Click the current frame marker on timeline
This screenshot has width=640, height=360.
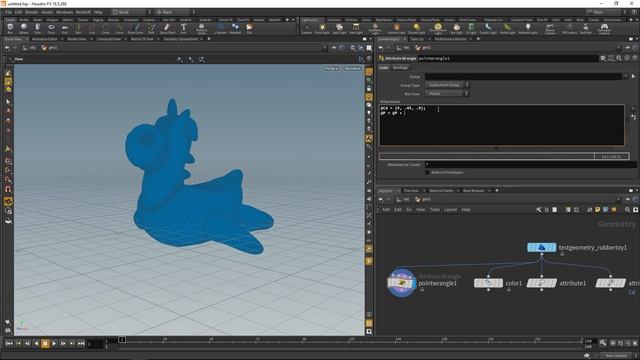pos(122,340)
